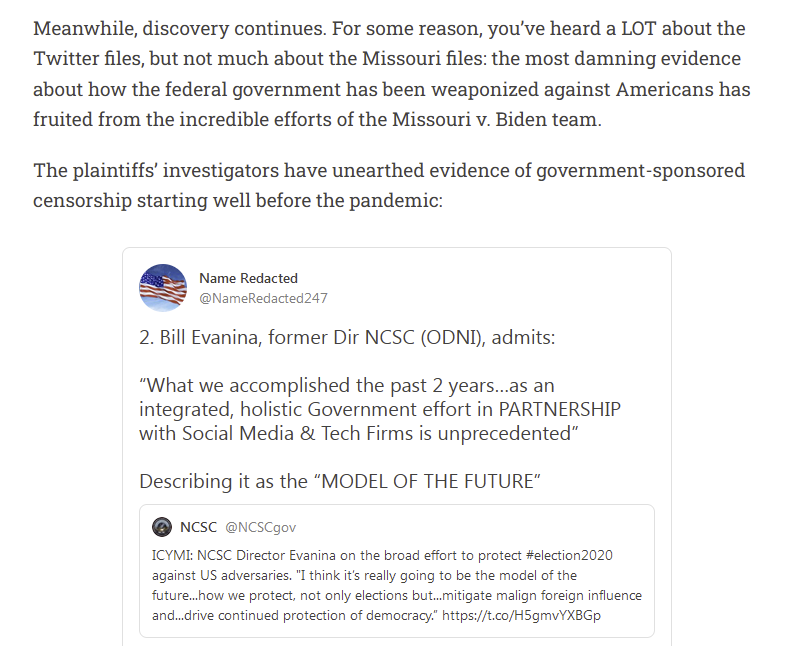Click 'mitigate malign foreign influence' text

click(542, 595)
